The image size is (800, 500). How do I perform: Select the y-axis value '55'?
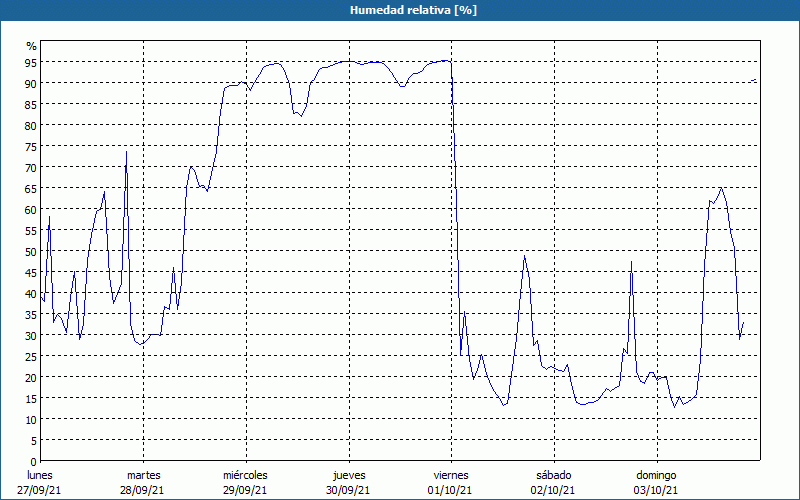[x=31, y=231]
